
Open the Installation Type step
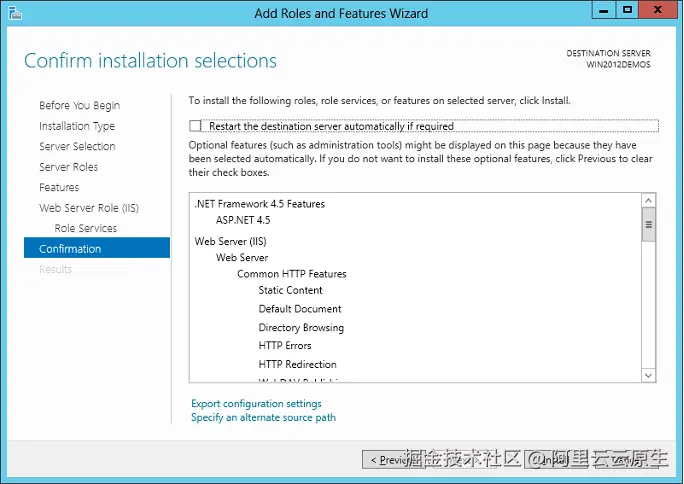pos(77,126)
